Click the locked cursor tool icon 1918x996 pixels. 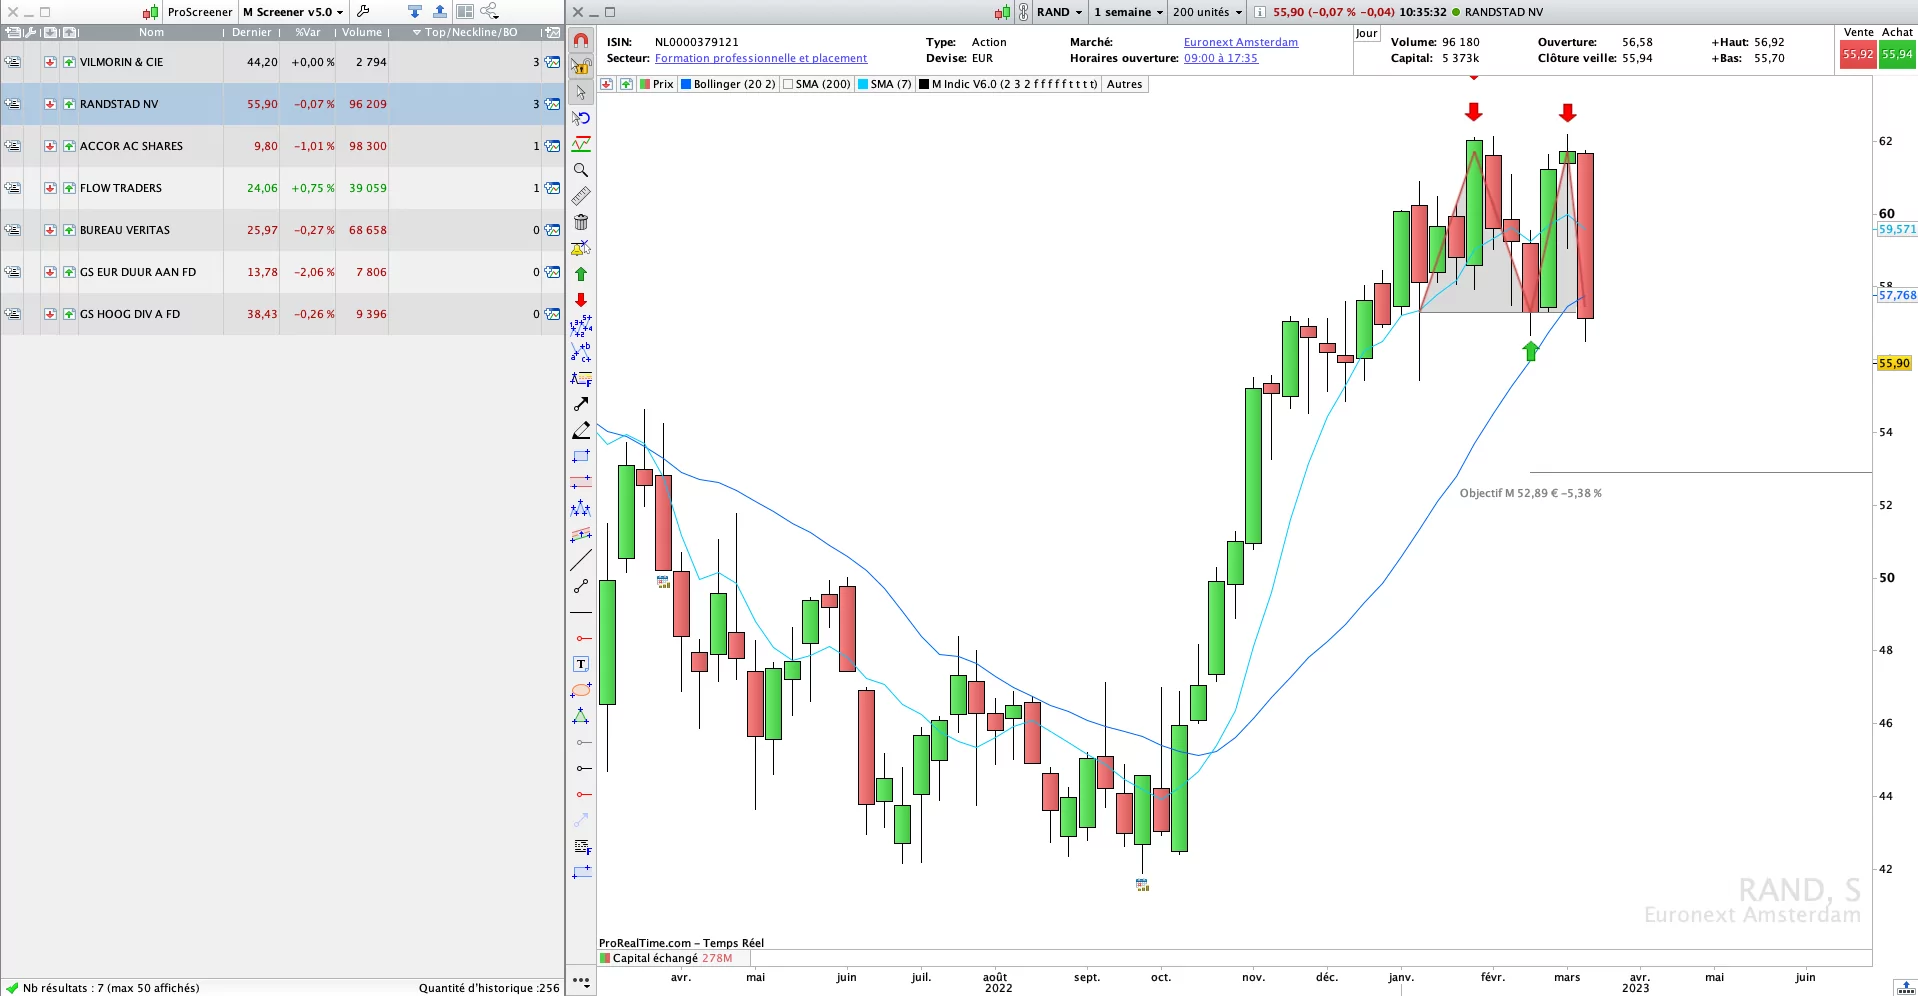click(x=581, y=67)
